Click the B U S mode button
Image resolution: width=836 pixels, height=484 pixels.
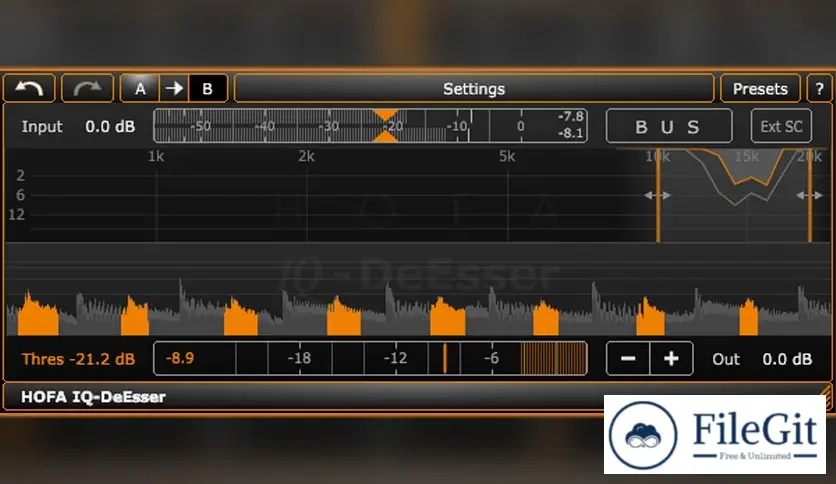point(669,126)
